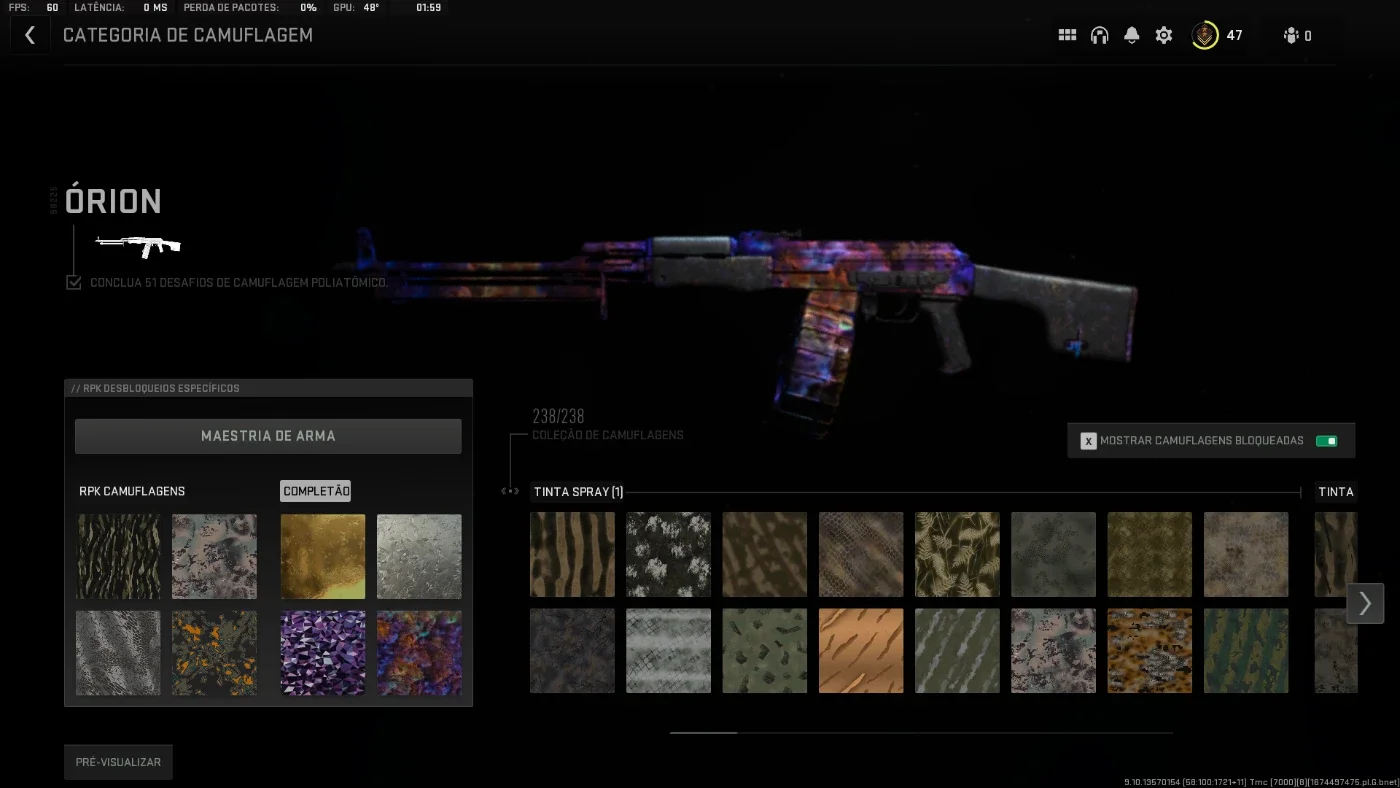Select the green with white streaks camo
Image resolution: width=1400 pixels, height=788 pixels.
[x=957, y=651]
